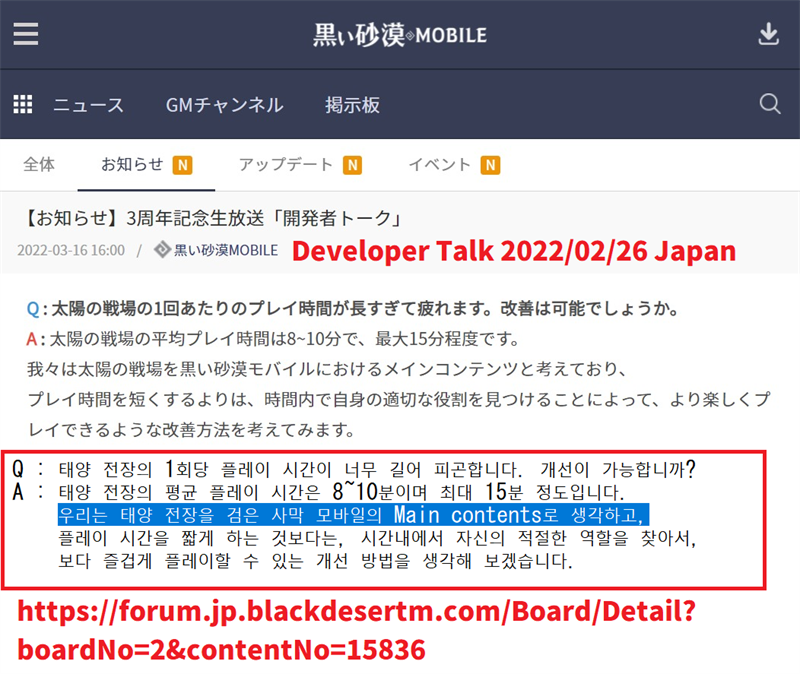
Task: Open the grid apps menu icon
Action: click(22, 104)
